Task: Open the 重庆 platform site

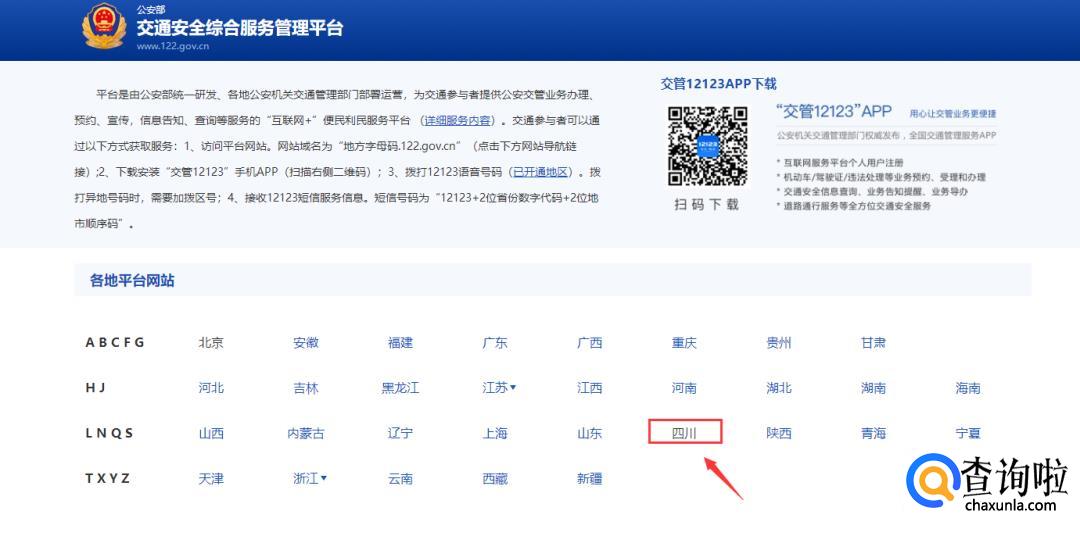Action: click(x=685, y=342)
